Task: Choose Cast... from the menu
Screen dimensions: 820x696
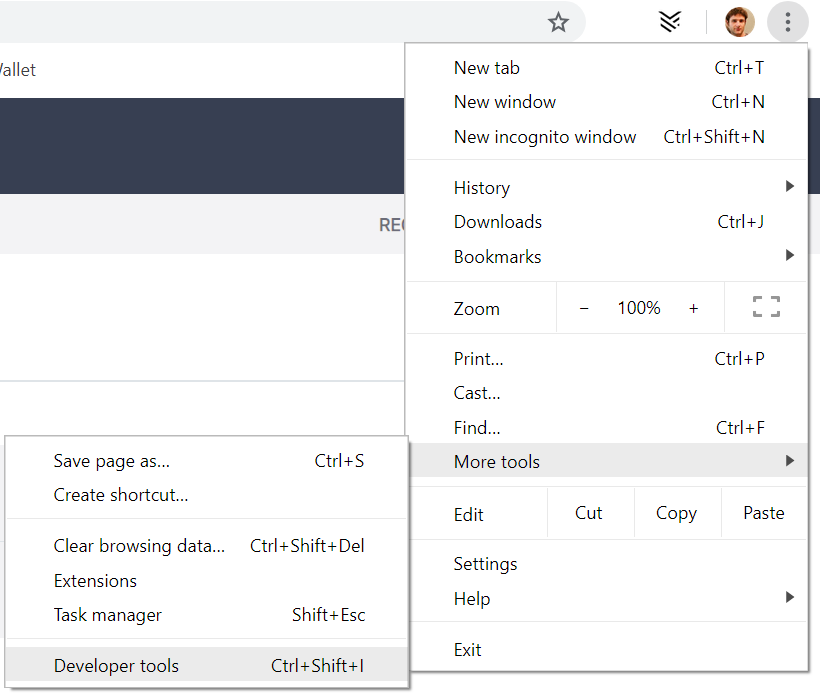Action: (608, 393)
